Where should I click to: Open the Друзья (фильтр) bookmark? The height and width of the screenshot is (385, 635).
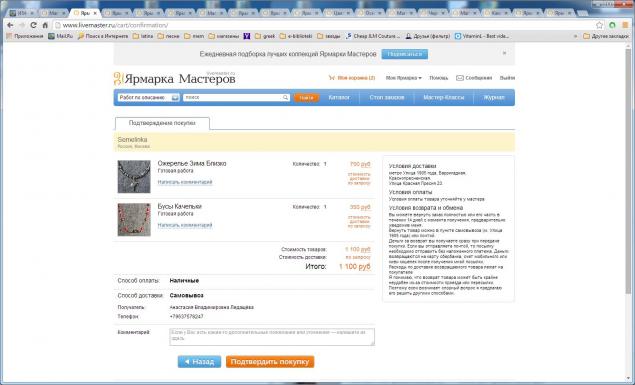(x=428, y=36)
